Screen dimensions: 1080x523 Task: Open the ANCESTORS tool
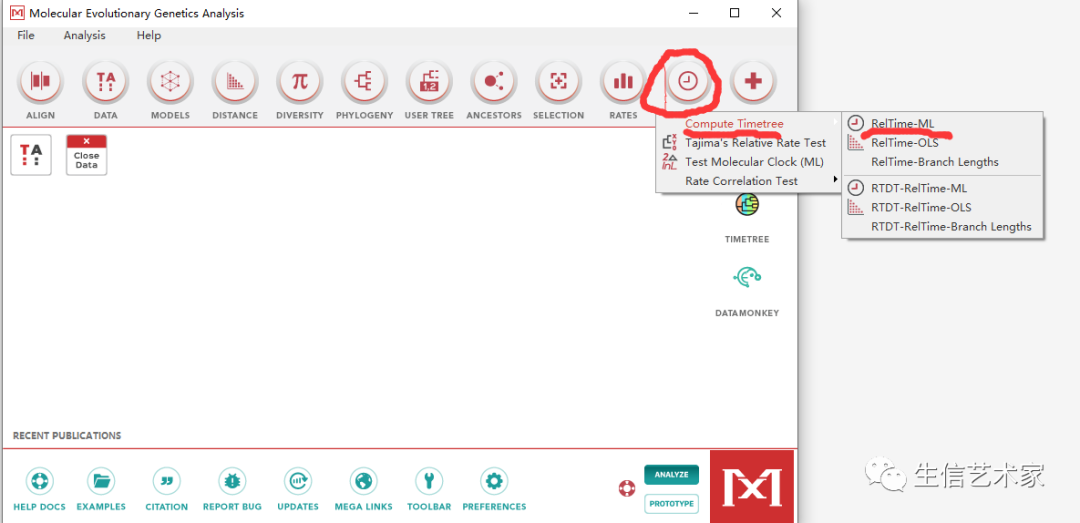(x=494, y=82)
